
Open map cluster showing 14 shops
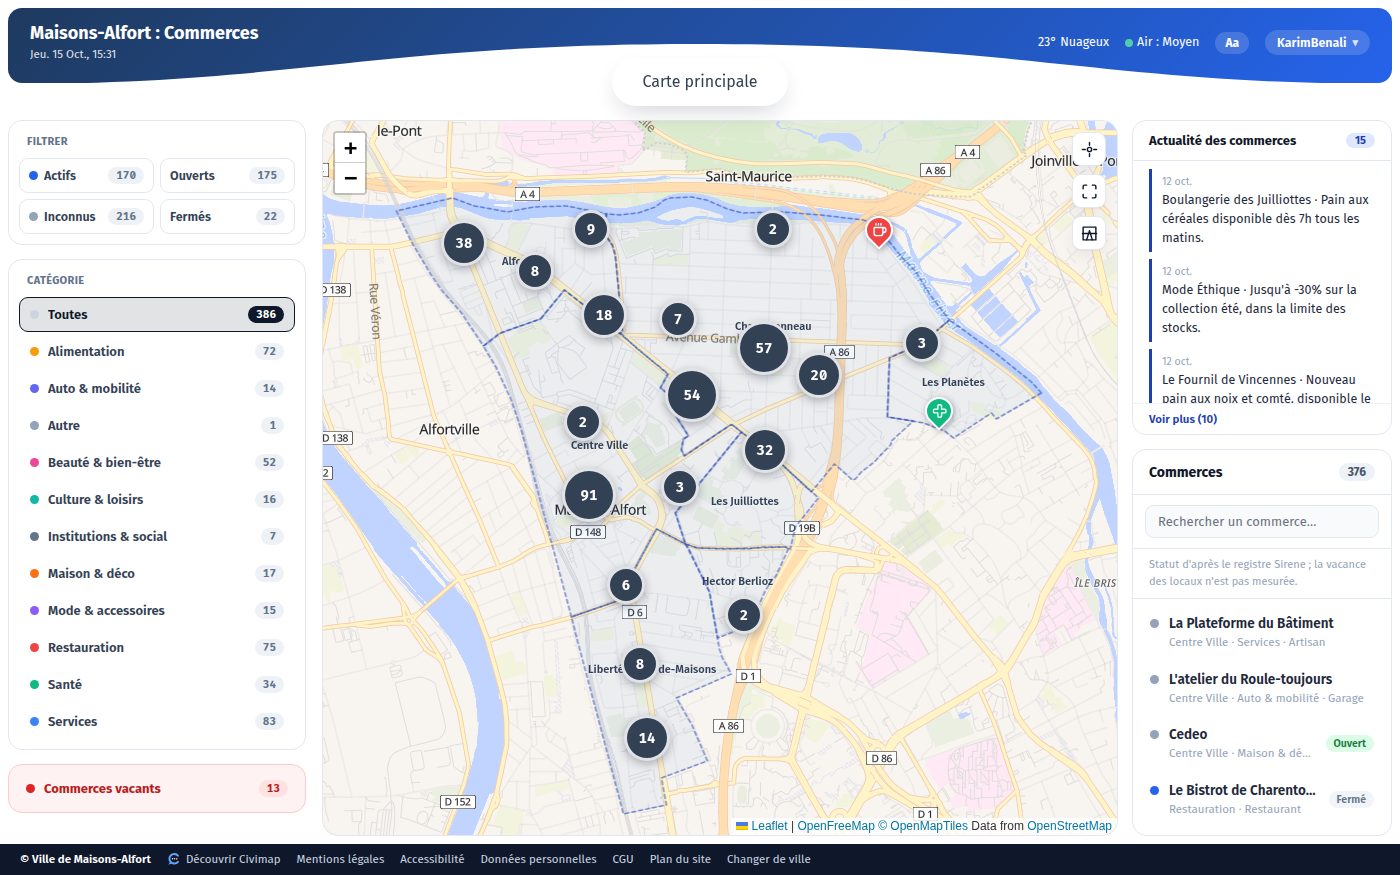pyautogui.click(x=647, y=738)
